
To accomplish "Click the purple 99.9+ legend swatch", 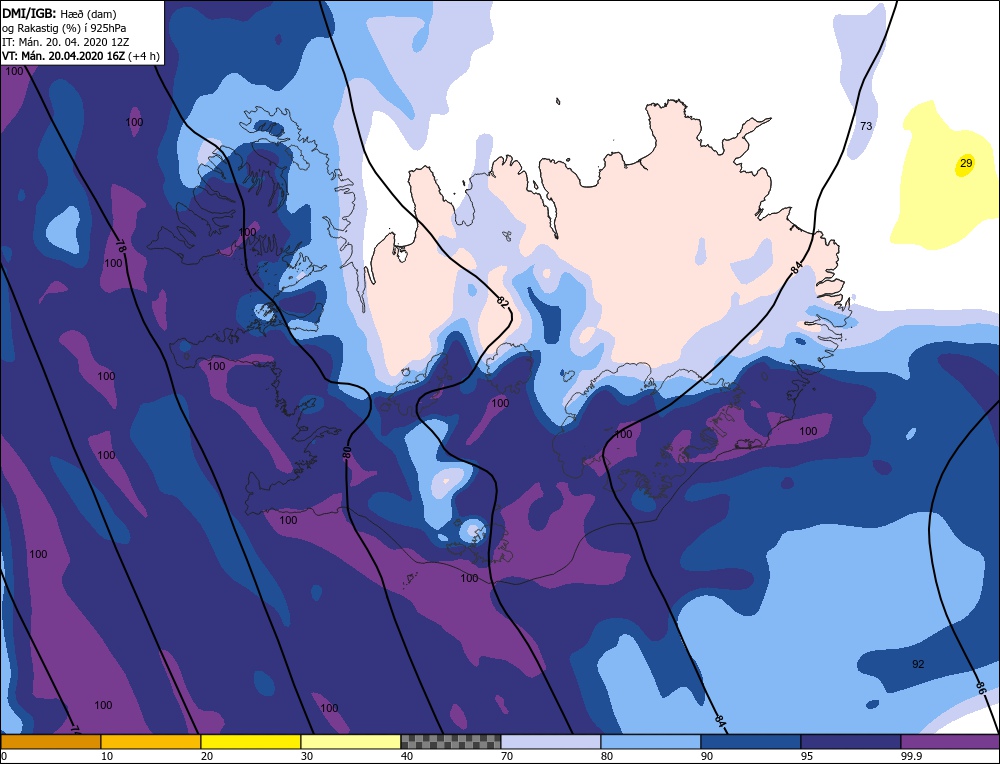I will (950, 742).
